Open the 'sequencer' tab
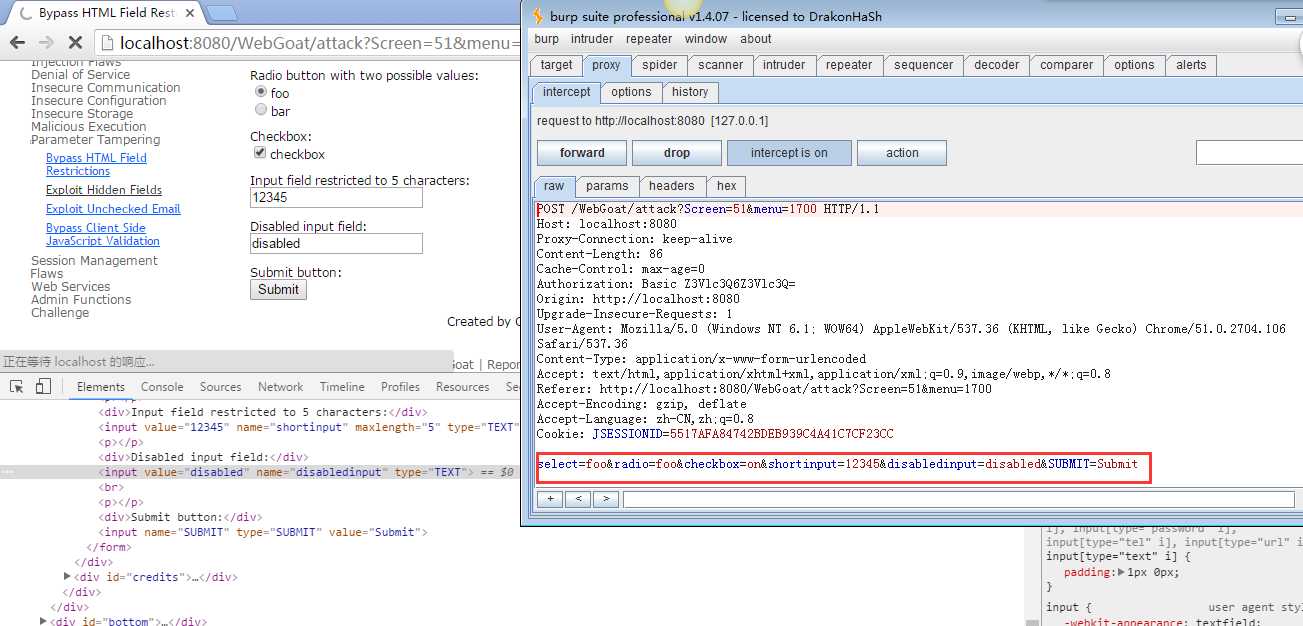 point(924,65)
